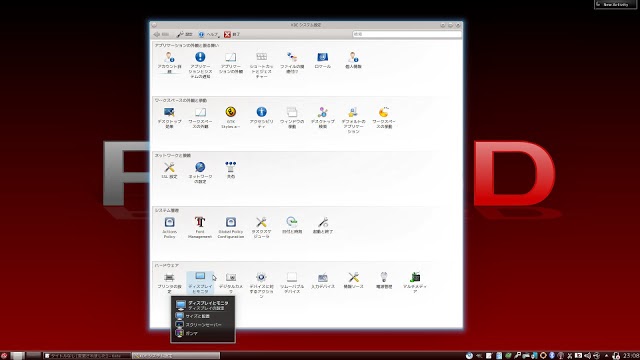Focus the search field in System Settings
The height and width of the screenshot is (360, 640).
407,34
